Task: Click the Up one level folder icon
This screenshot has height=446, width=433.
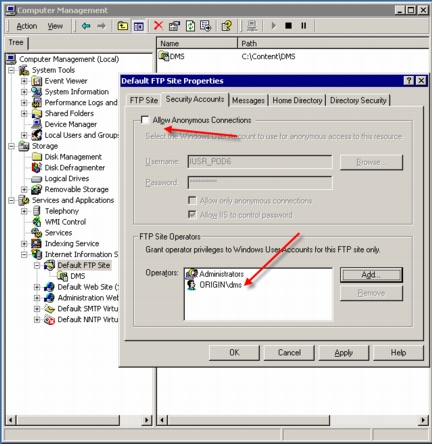Action: (123, 26)
